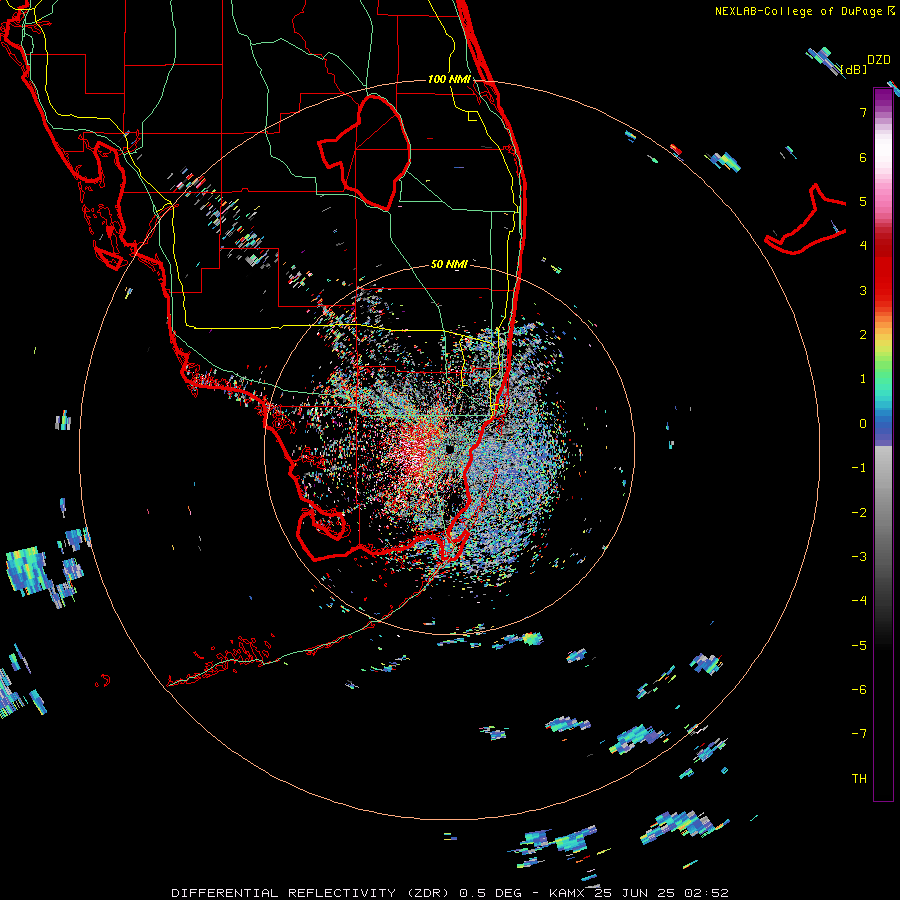This screenshot has width=900, height=900.
Task: Click the 4 value on the scale
Action: click(x=863, y=246)
